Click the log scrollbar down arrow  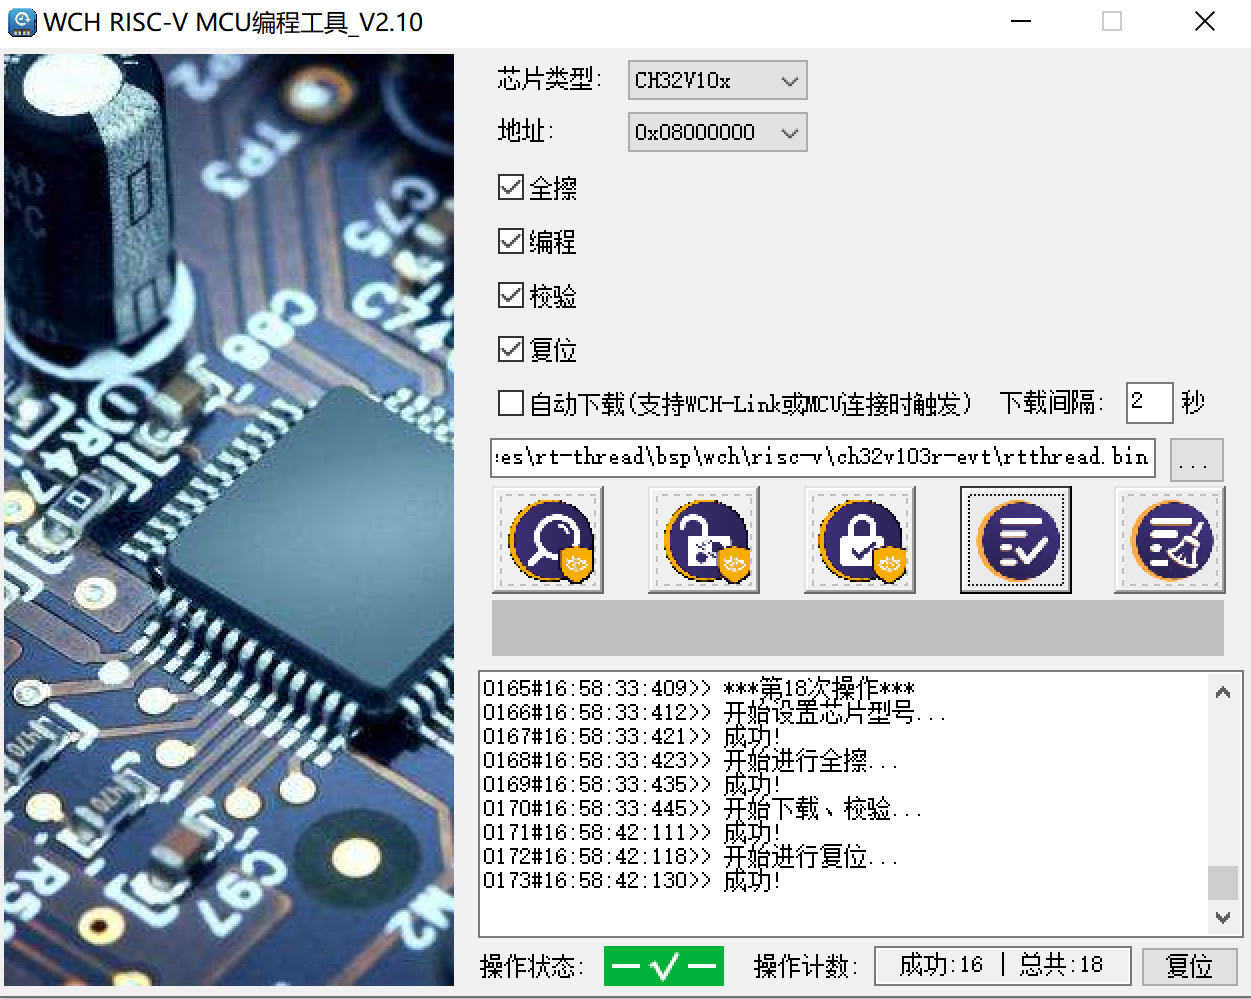point(1222,917)
